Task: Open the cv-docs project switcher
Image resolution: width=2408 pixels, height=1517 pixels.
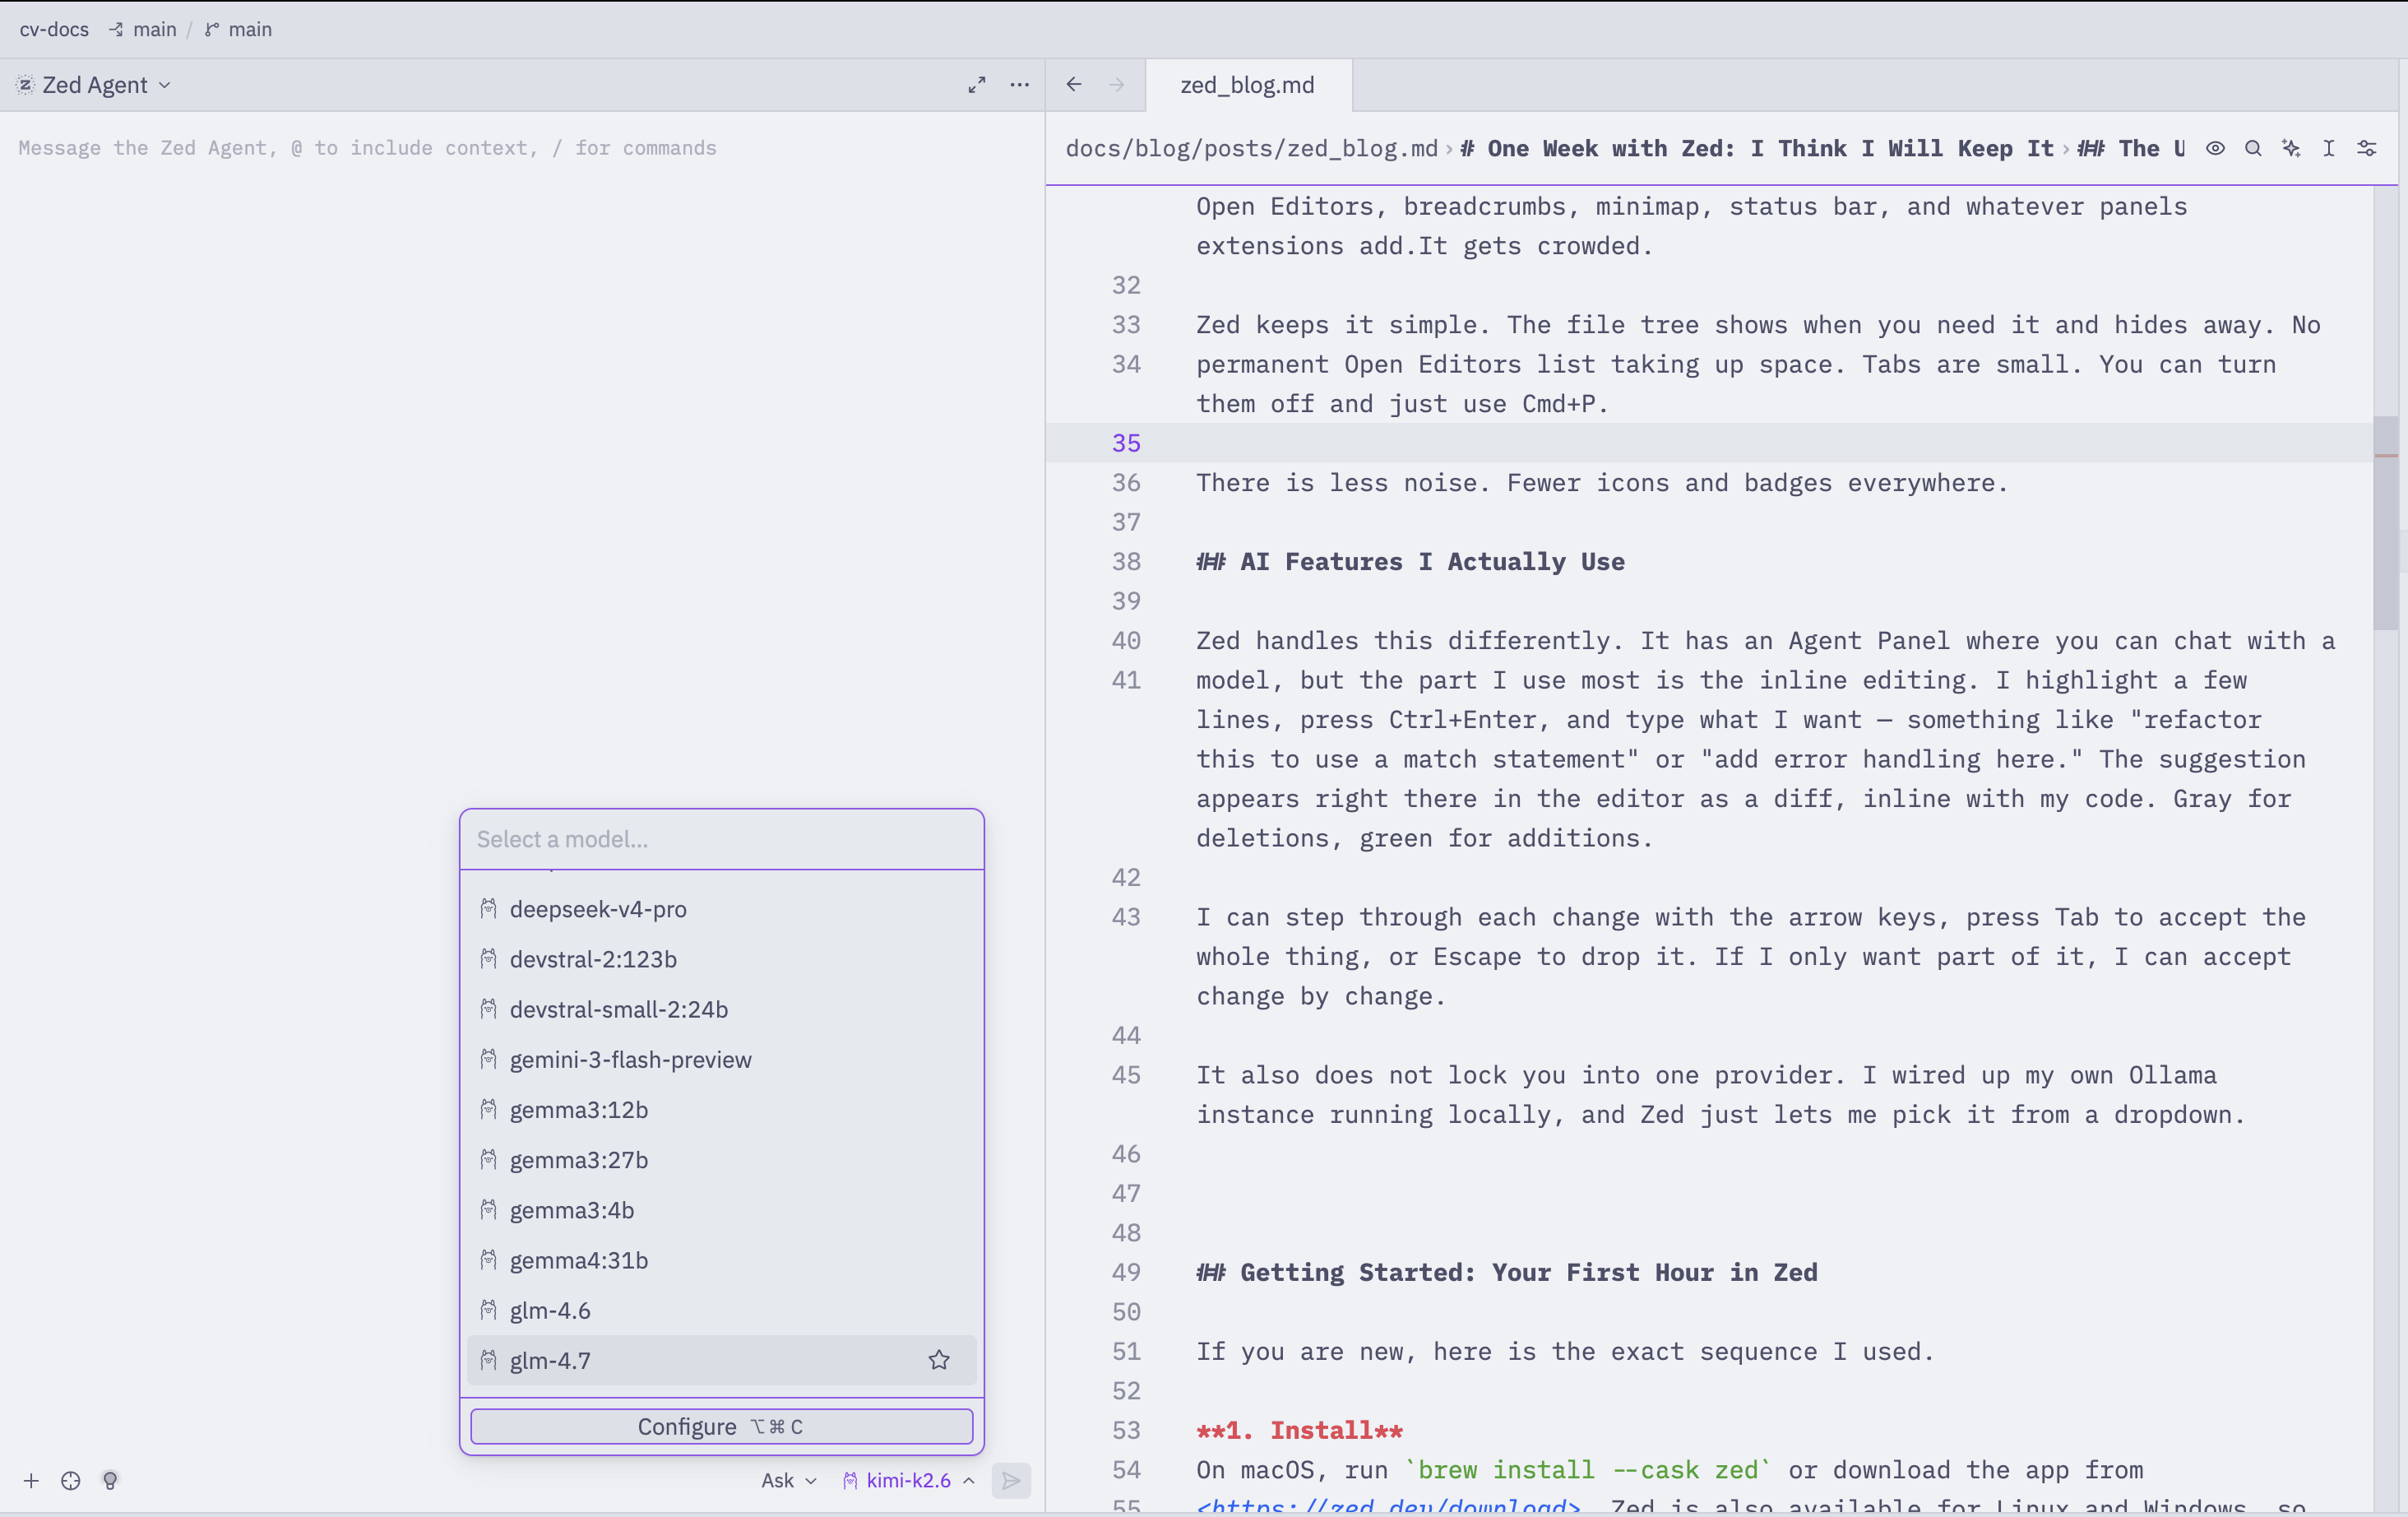Action: (54, 30)
